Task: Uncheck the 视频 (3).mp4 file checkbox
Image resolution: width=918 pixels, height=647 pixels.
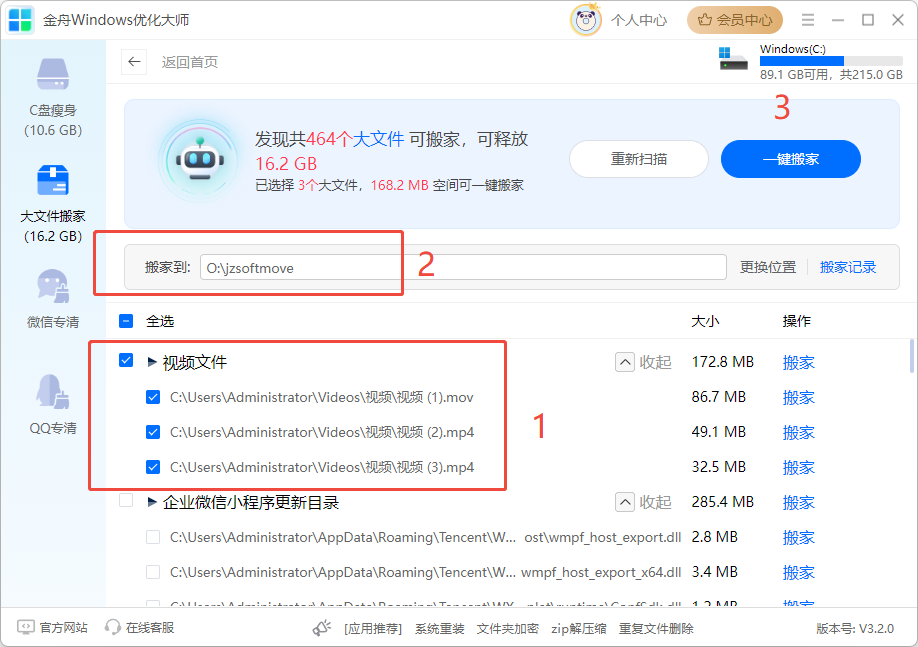Action: point(153,467)
